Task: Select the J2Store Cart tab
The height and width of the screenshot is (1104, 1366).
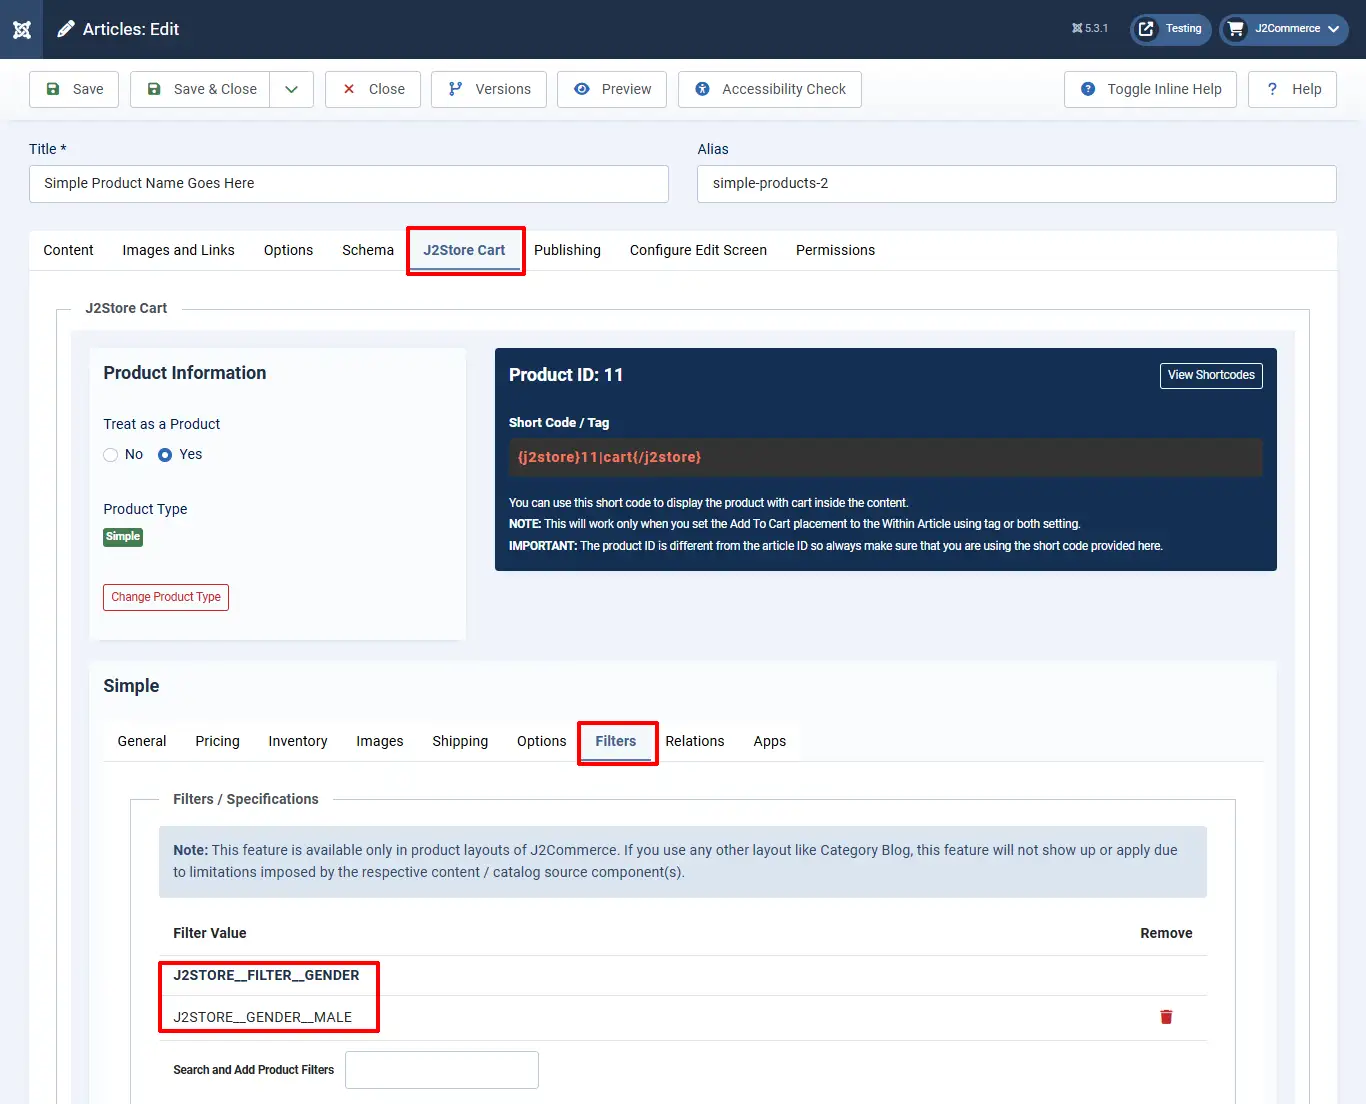Action: click(x=464, y=250)
